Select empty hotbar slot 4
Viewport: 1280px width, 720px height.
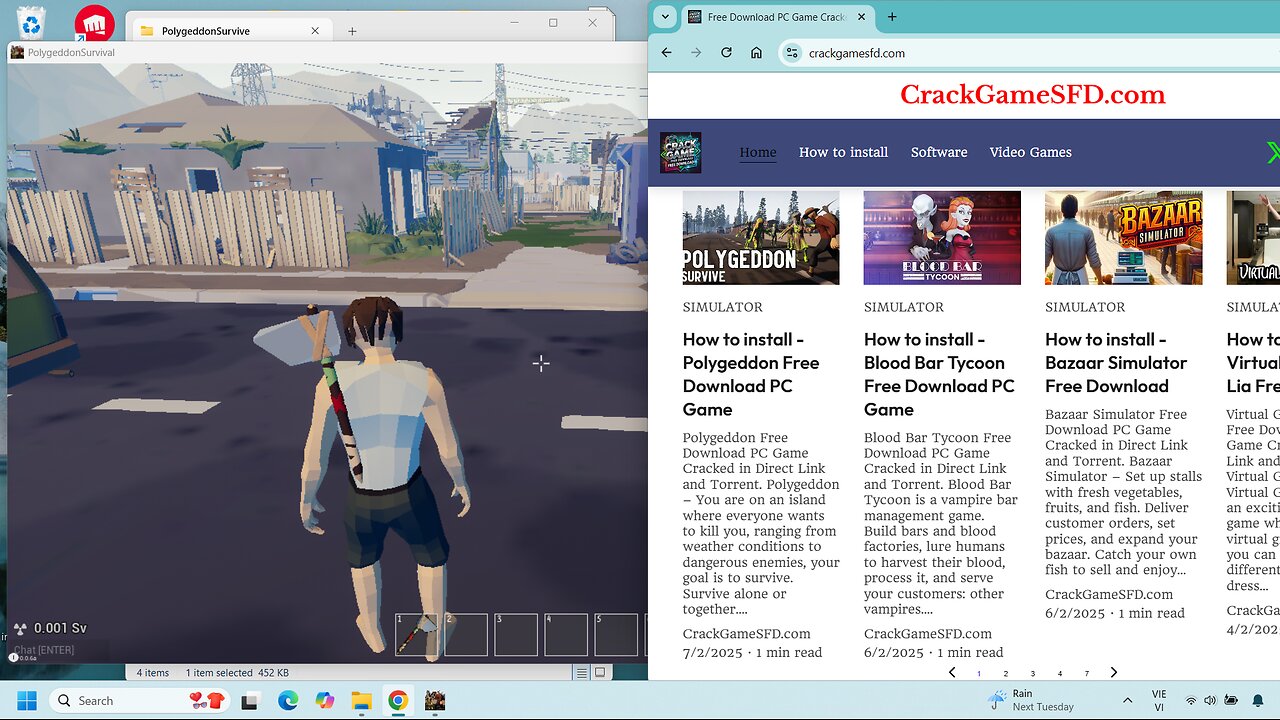click(566, 635)
